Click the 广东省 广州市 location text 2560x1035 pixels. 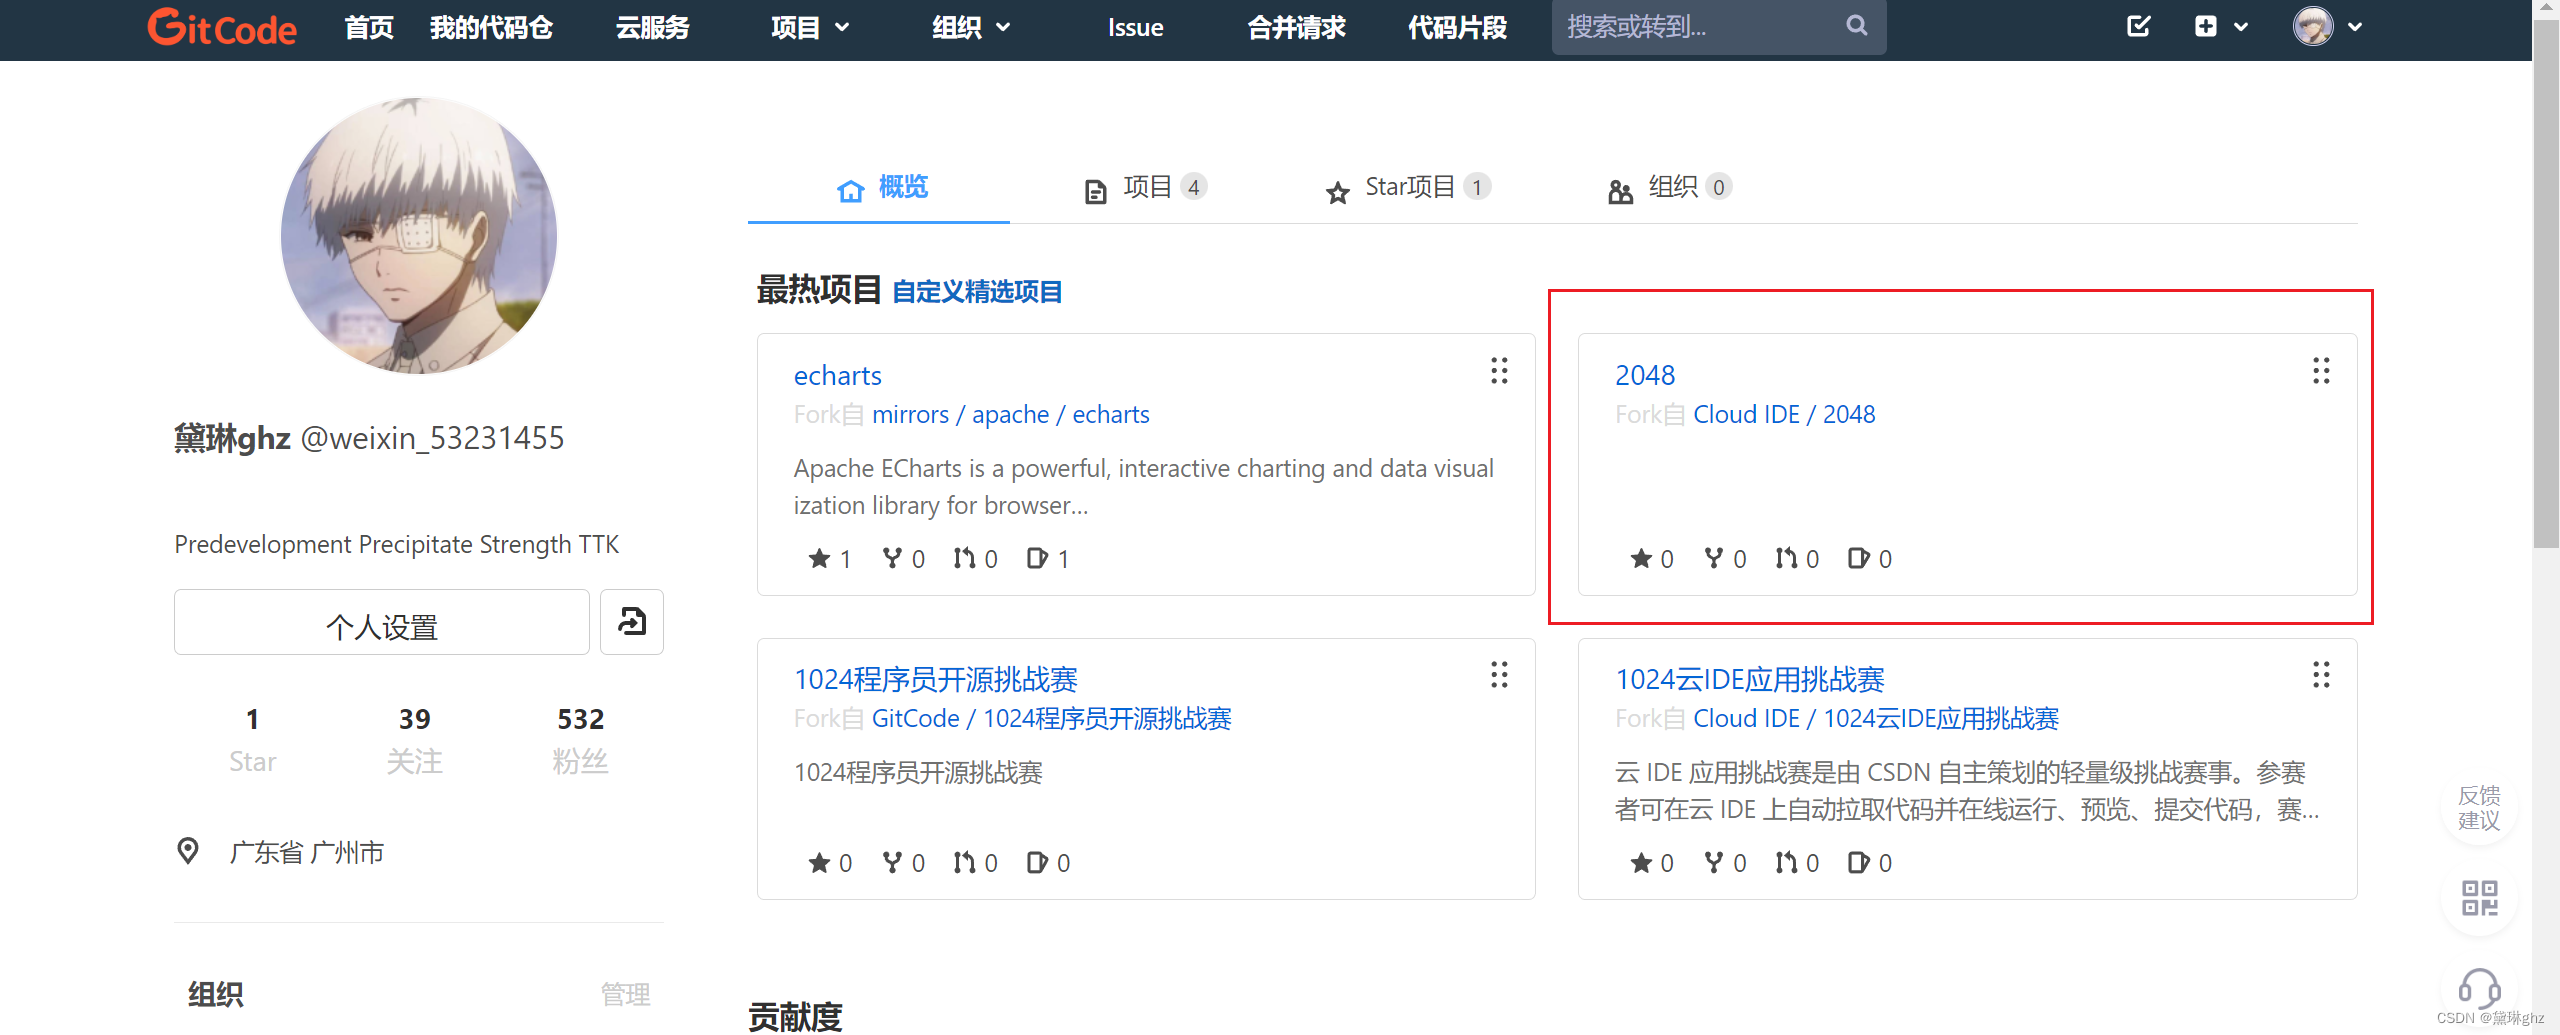[307, 853]
